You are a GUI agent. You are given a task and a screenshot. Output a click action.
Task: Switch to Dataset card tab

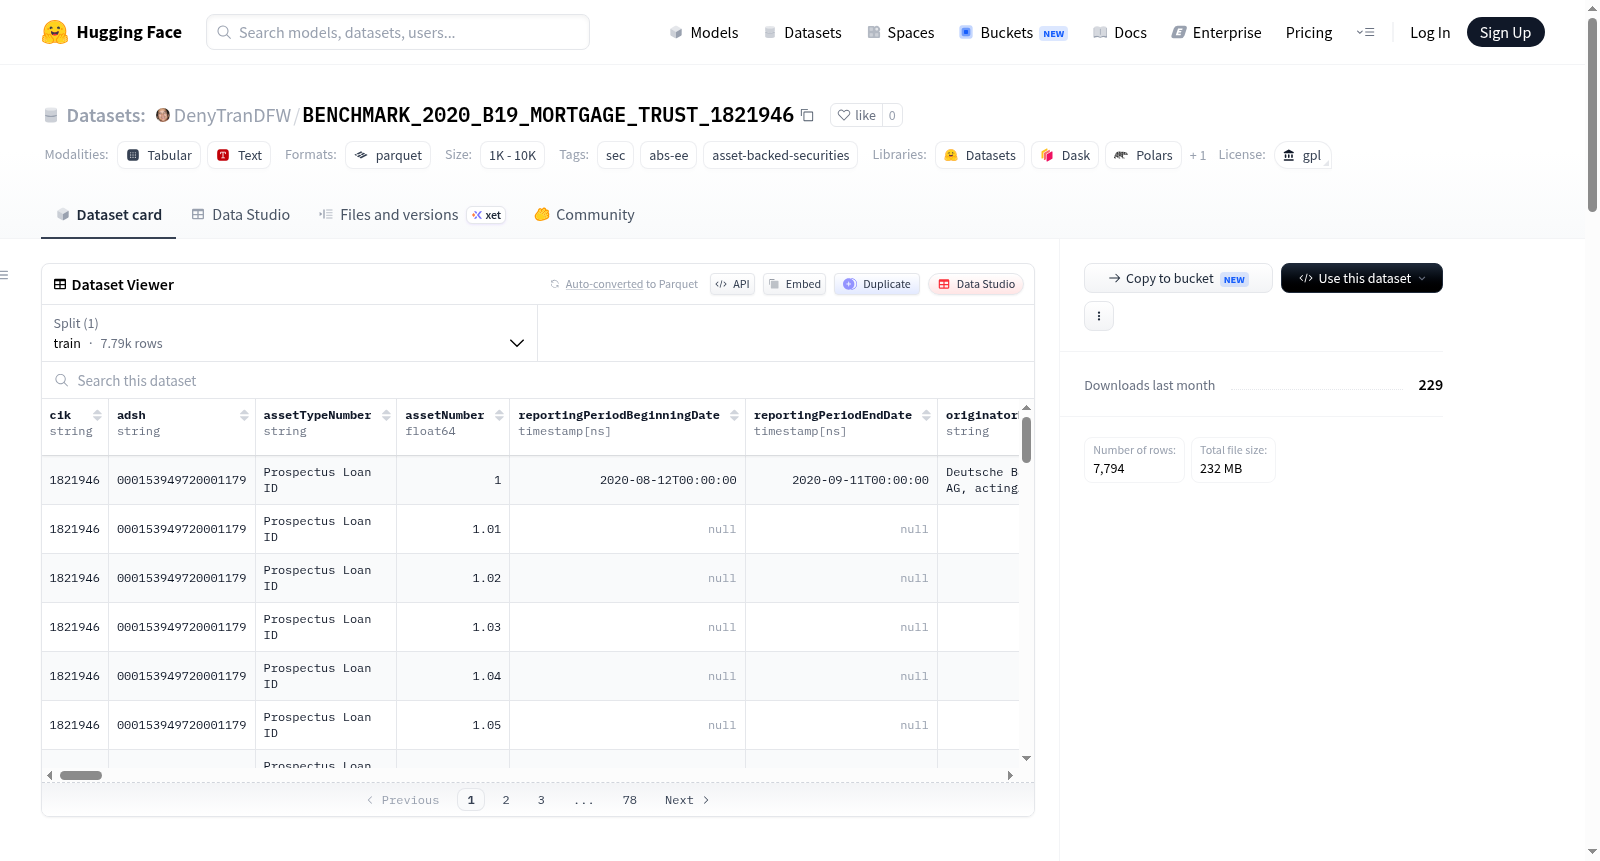pyautogui.click(x=108, y=214)
